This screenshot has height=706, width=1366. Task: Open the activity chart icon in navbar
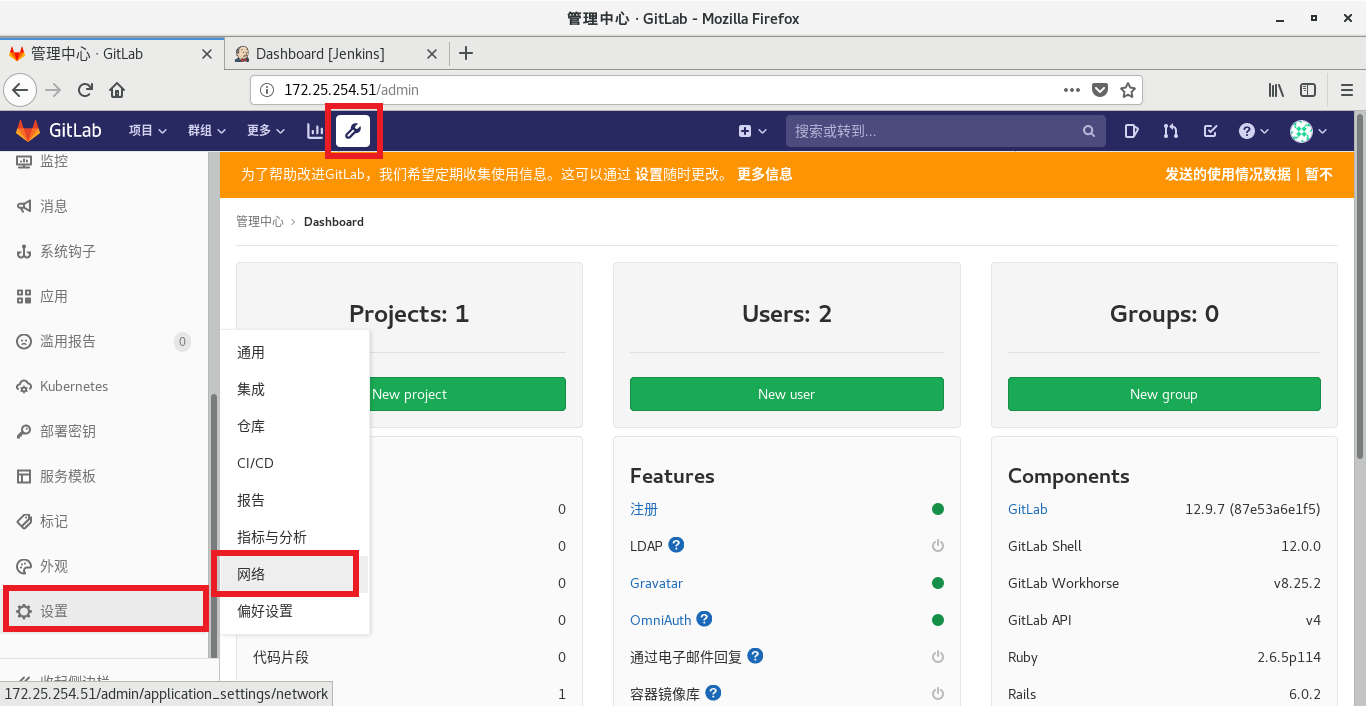point(315,130)
